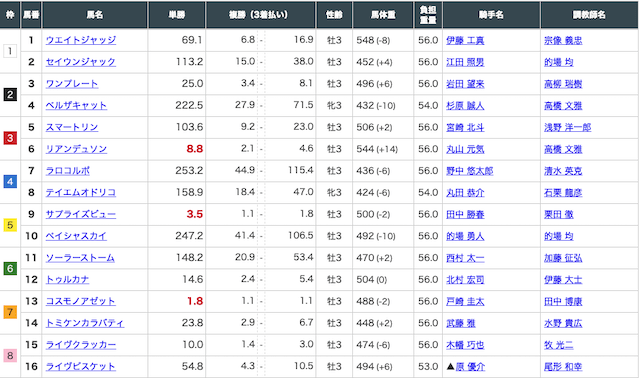This screenshot has height=378, width=640.
Task: Click the apprentice ▲ mark in row 16
Action: [450, 367]
